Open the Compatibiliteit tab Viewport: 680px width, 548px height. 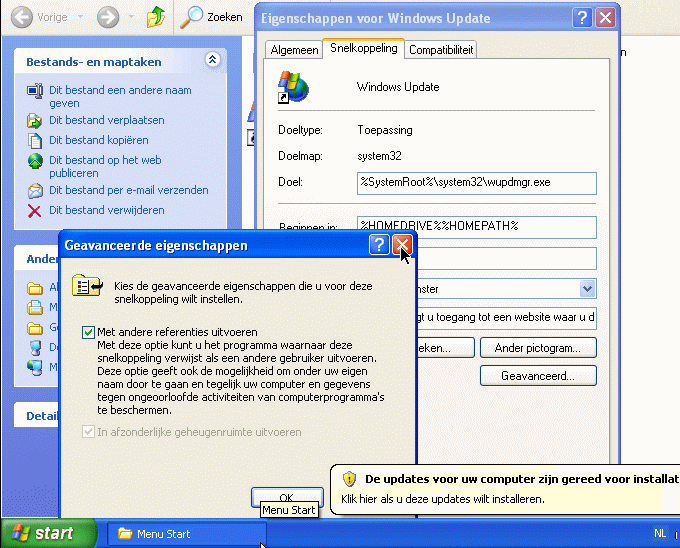[441, 50]
